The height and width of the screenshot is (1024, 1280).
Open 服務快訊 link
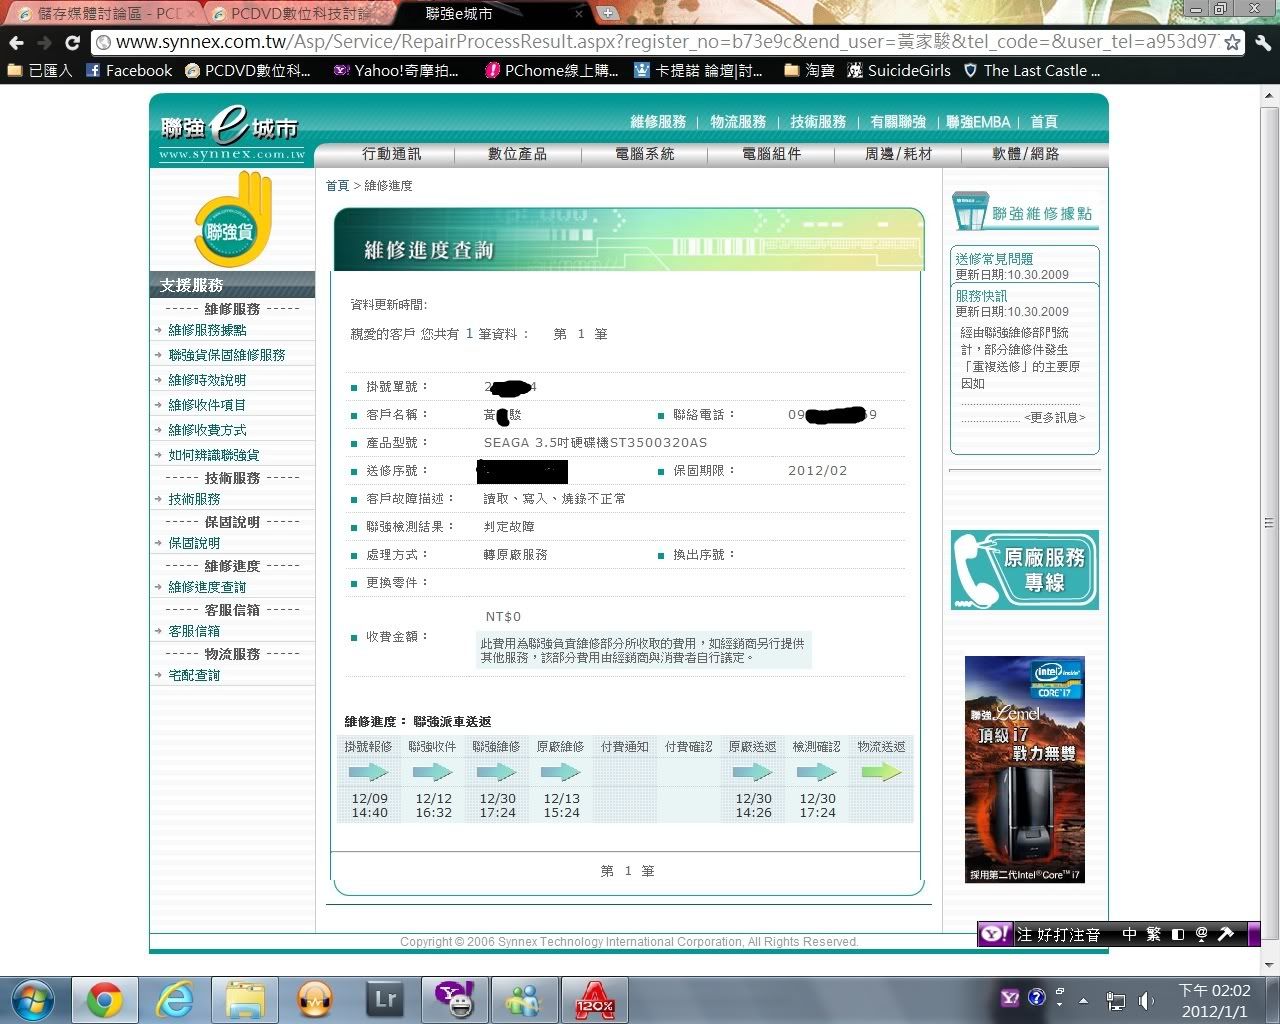tap(981, 296)
